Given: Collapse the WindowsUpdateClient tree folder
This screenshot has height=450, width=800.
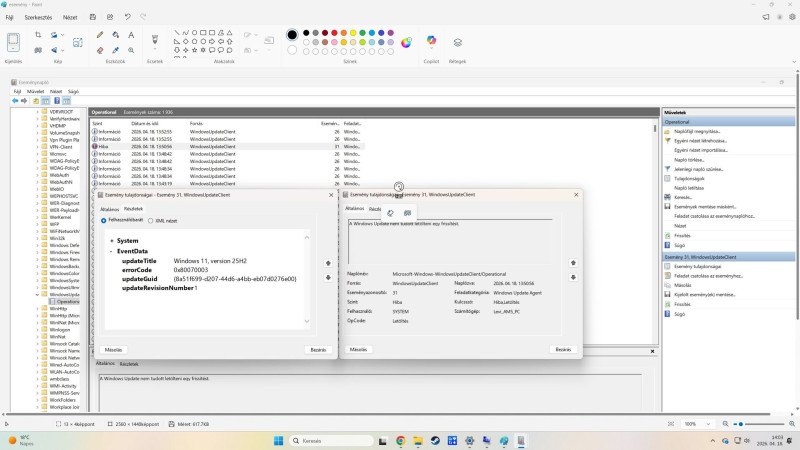Looking at the screenshot, I should click(x=37, y=294).
